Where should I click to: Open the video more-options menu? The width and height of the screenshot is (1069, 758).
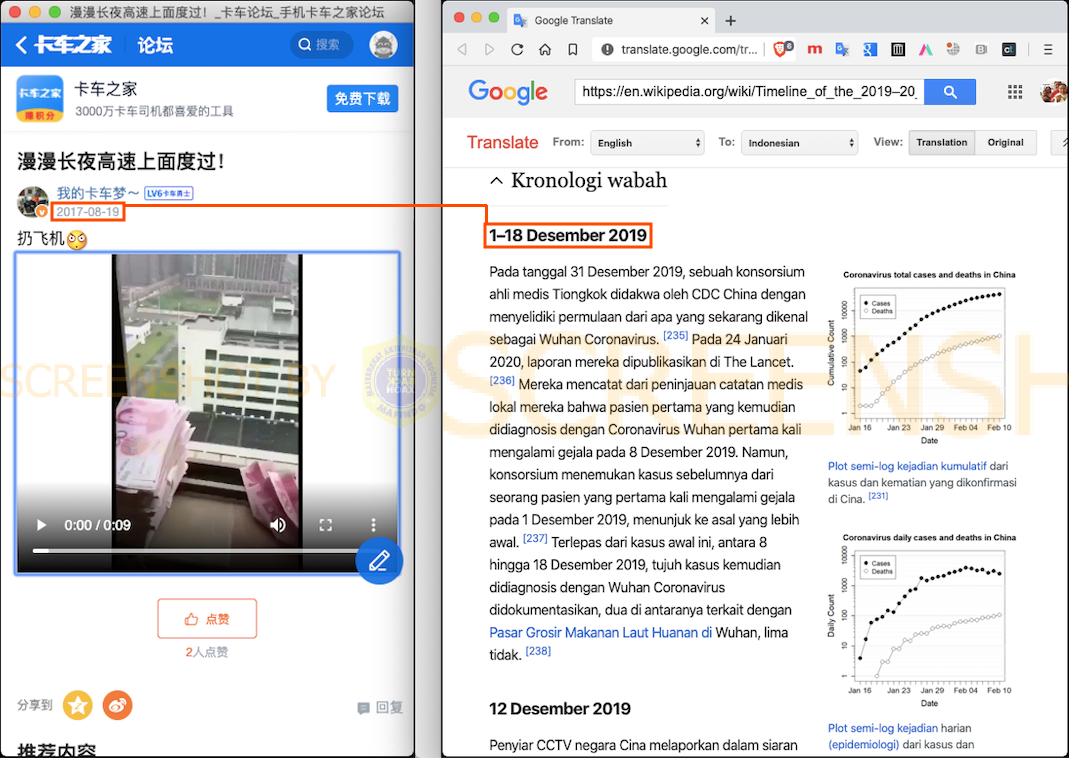click(x=373, y=525)
